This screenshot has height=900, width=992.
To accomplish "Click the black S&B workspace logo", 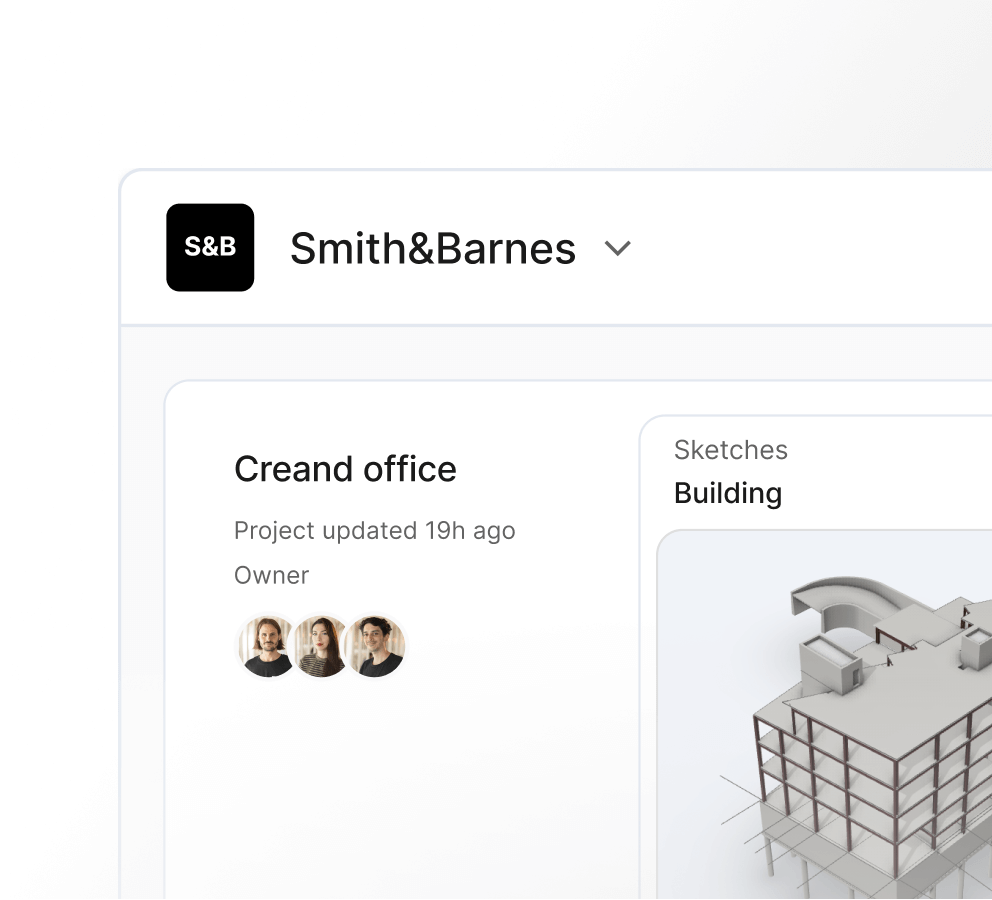I will (x=210, y=247).
